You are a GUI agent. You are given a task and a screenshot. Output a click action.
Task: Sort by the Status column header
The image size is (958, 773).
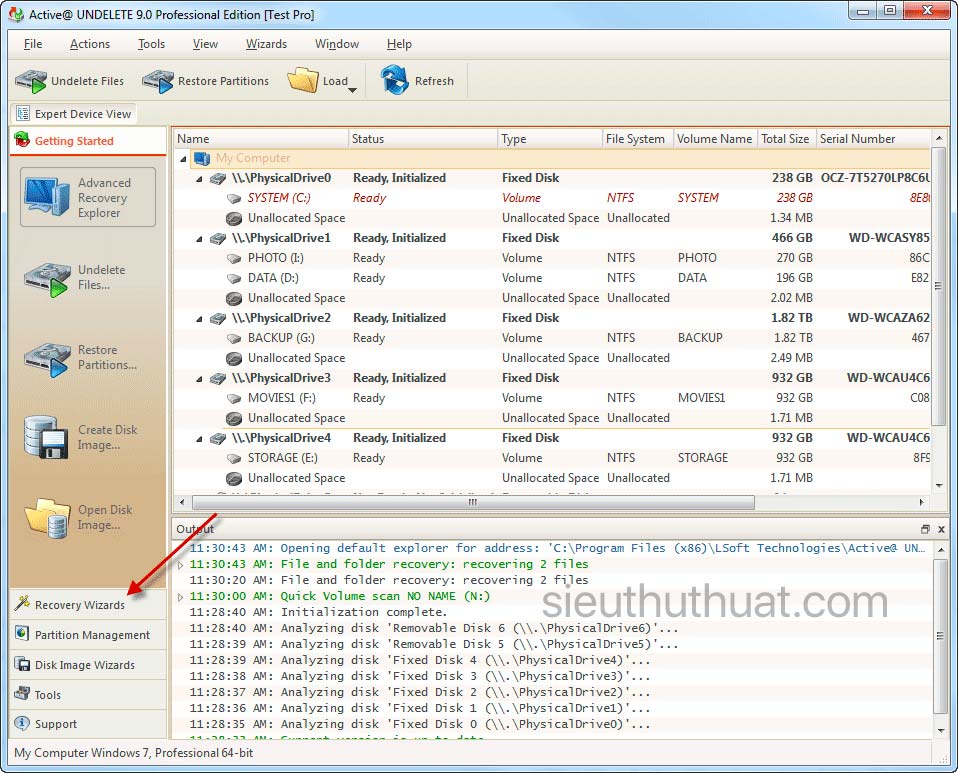tap(423, 139)
